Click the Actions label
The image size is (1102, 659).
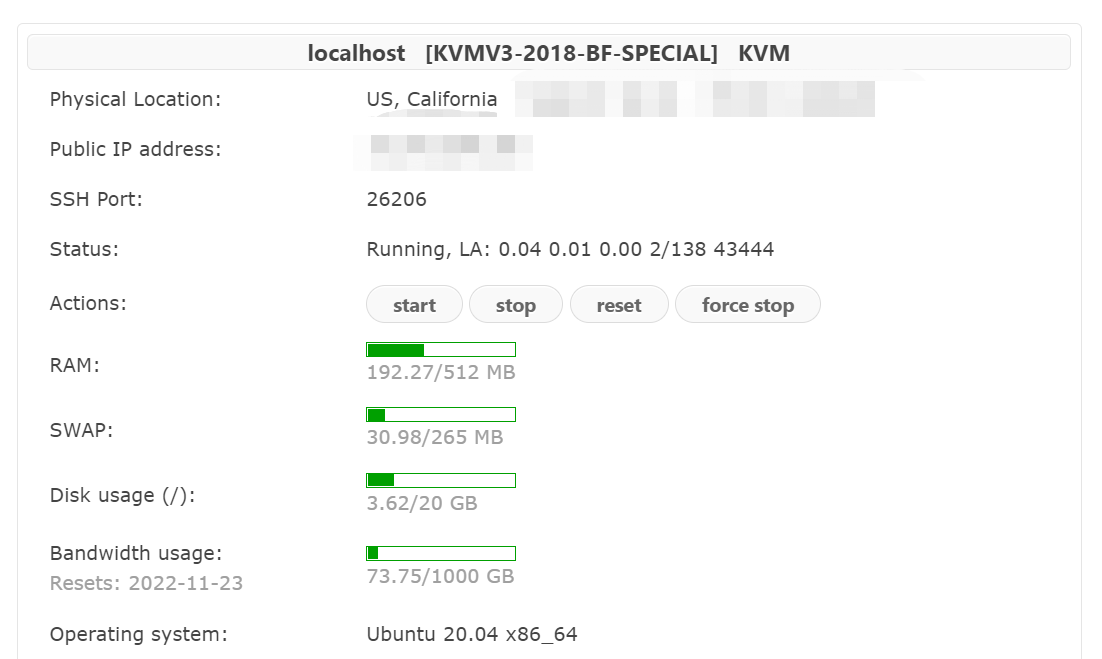[88, 303]
